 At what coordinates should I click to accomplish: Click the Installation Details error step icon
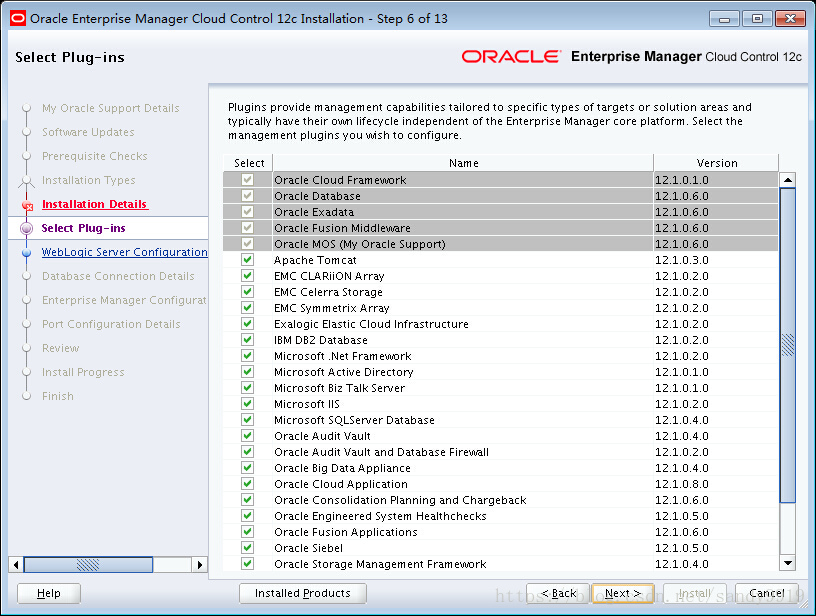point(27,206)
